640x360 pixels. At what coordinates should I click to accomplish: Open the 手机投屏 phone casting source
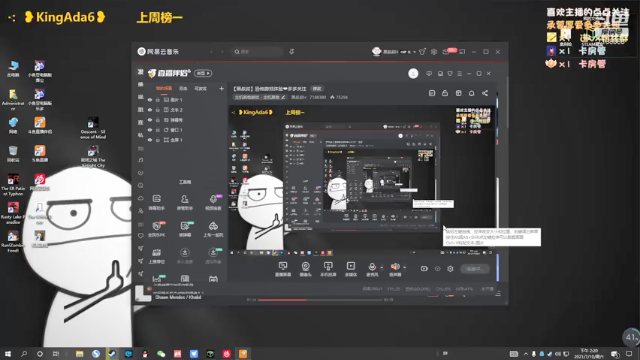pos(328,269)
